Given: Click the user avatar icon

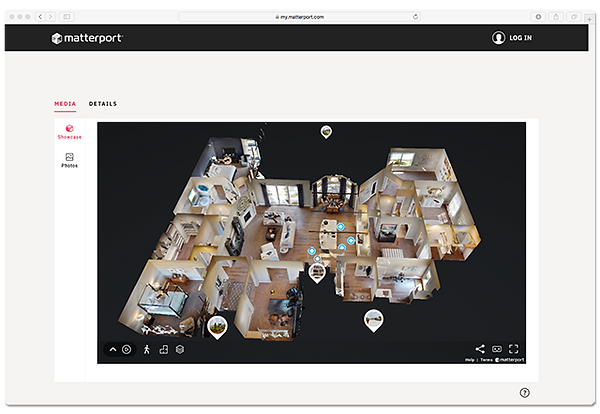Looking at the screenshot, I should click(498, 37).
